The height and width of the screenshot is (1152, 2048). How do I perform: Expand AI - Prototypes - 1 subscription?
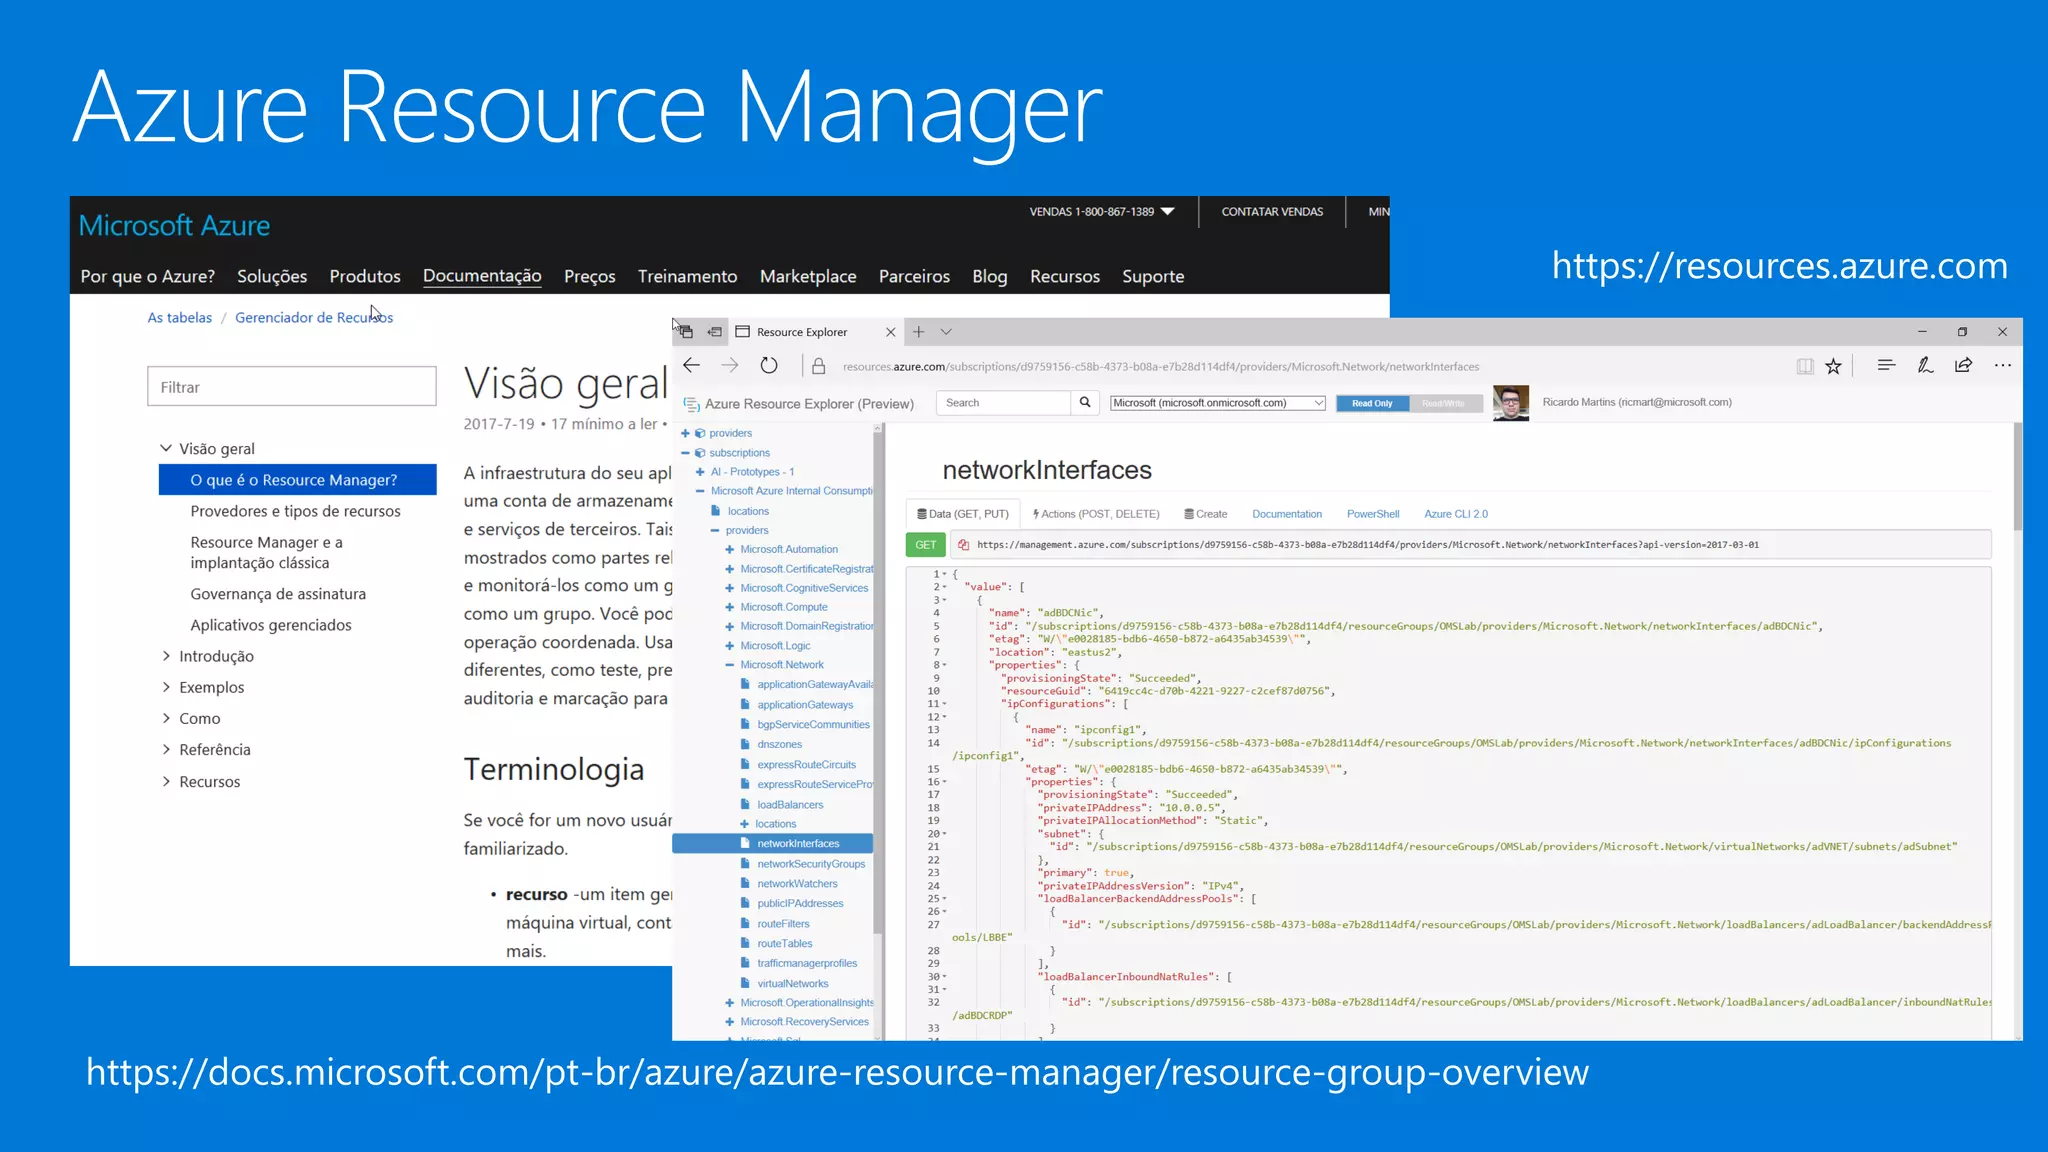tap(700, 472)
